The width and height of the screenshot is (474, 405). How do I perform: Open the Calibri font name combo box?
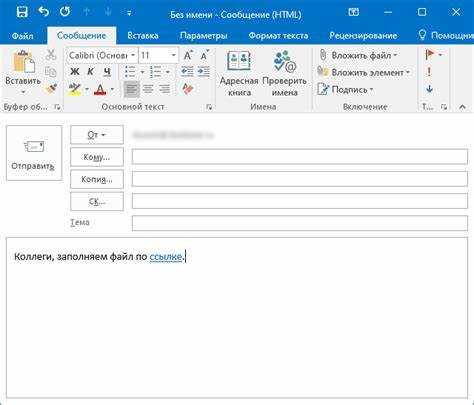point(102,55)
